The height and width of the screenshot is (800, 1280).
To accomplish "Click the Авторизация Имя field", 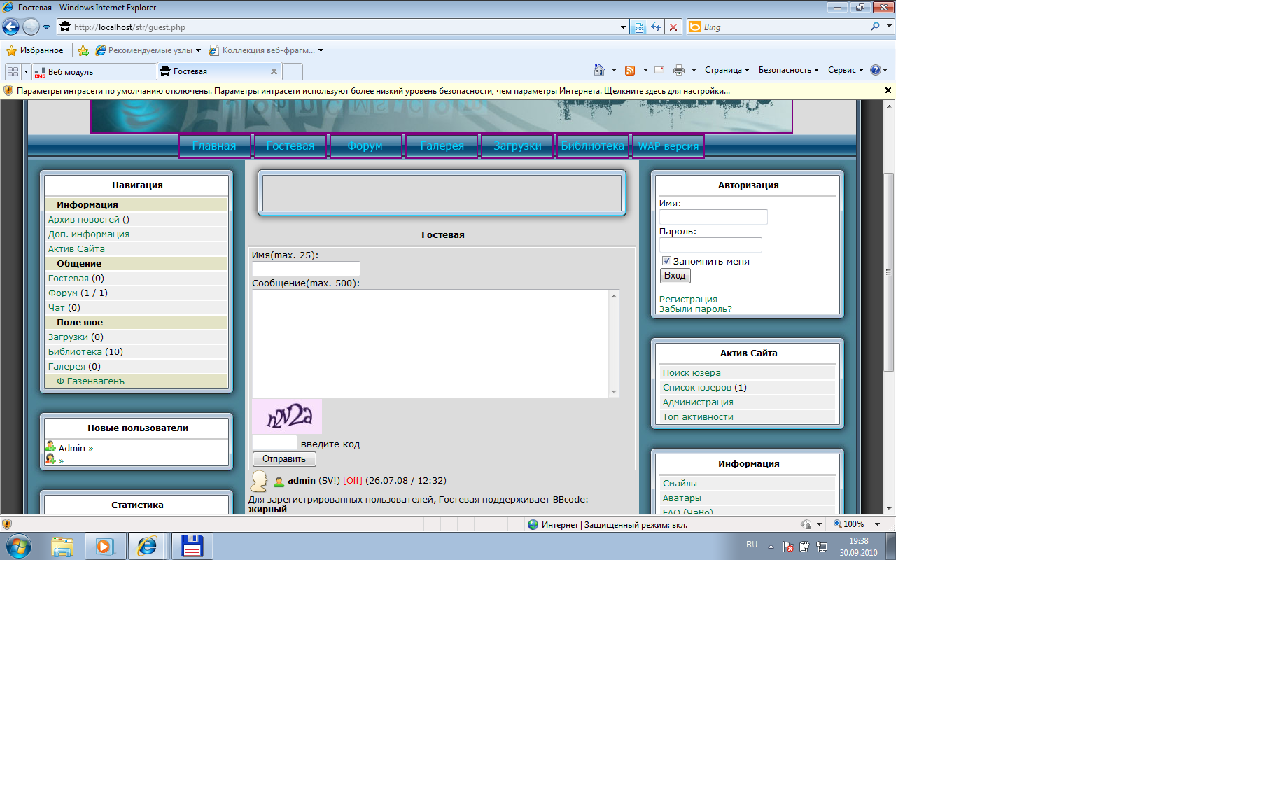I will 713,217.
